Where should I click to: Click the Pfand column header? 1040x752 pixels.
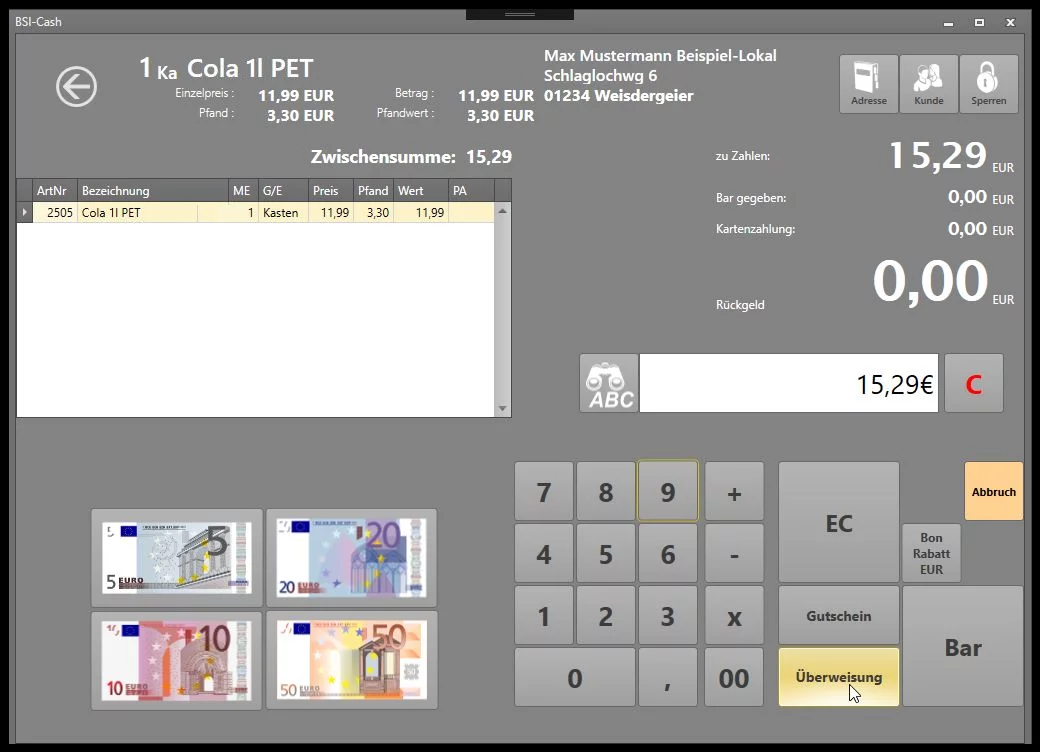[373, 191]
